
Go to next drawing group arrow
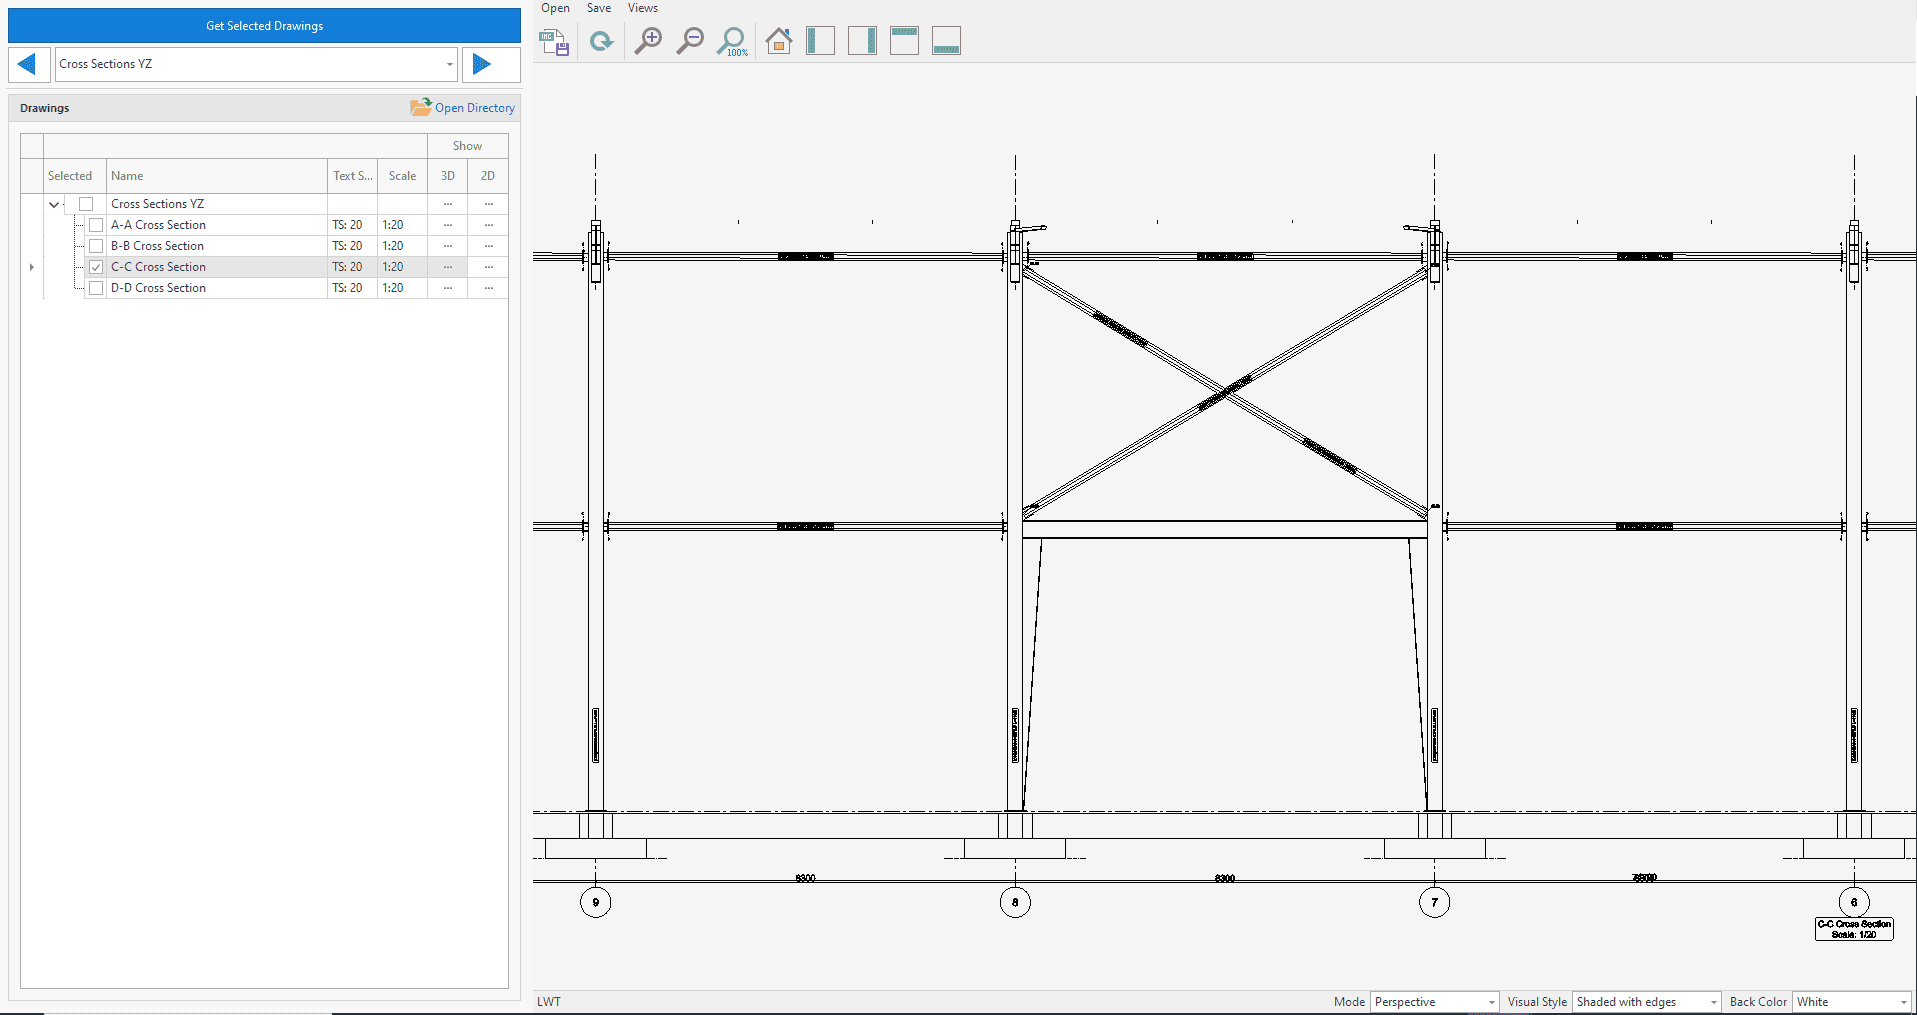click(x=482, y=64)
